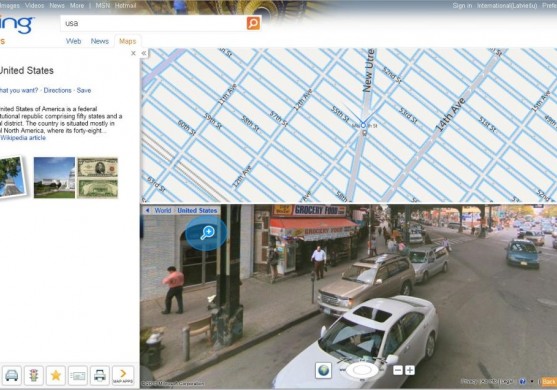Viewport: 557px width, 390px height.
Task: Open News in top navigation bar
Action: tap(57, 5)
